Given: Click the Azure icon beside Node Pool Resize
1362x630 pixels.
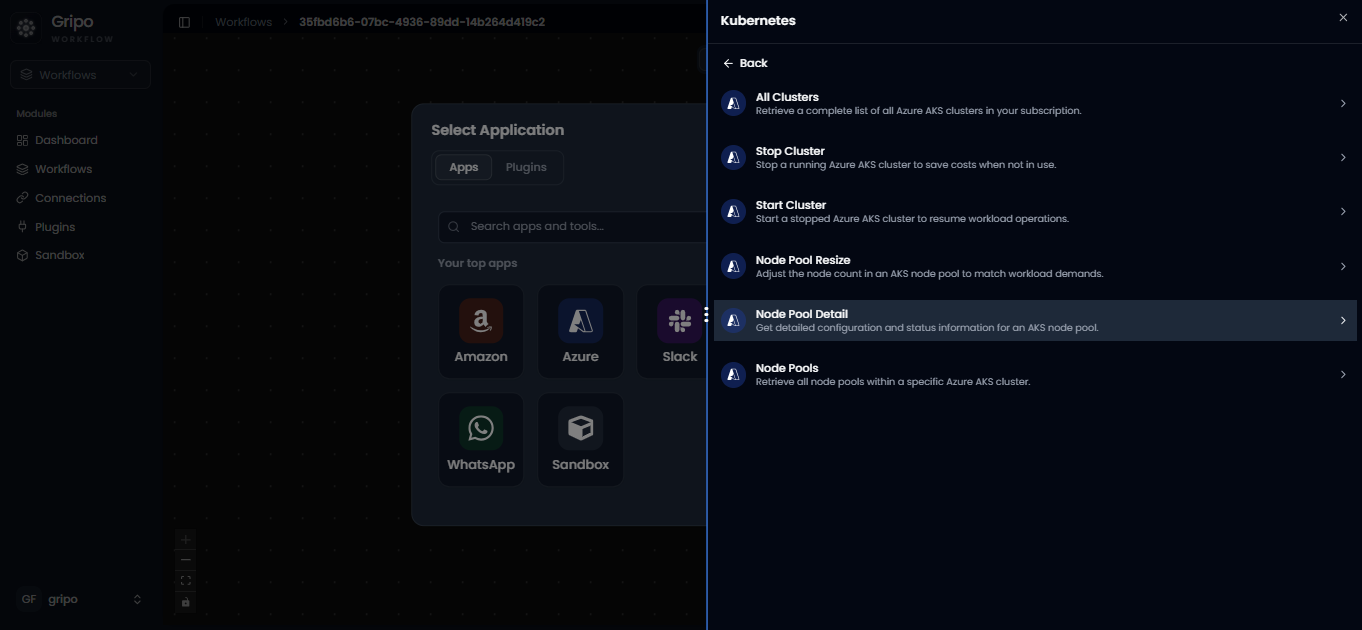Looking at the screenshot, I should (x=734, y=266).
